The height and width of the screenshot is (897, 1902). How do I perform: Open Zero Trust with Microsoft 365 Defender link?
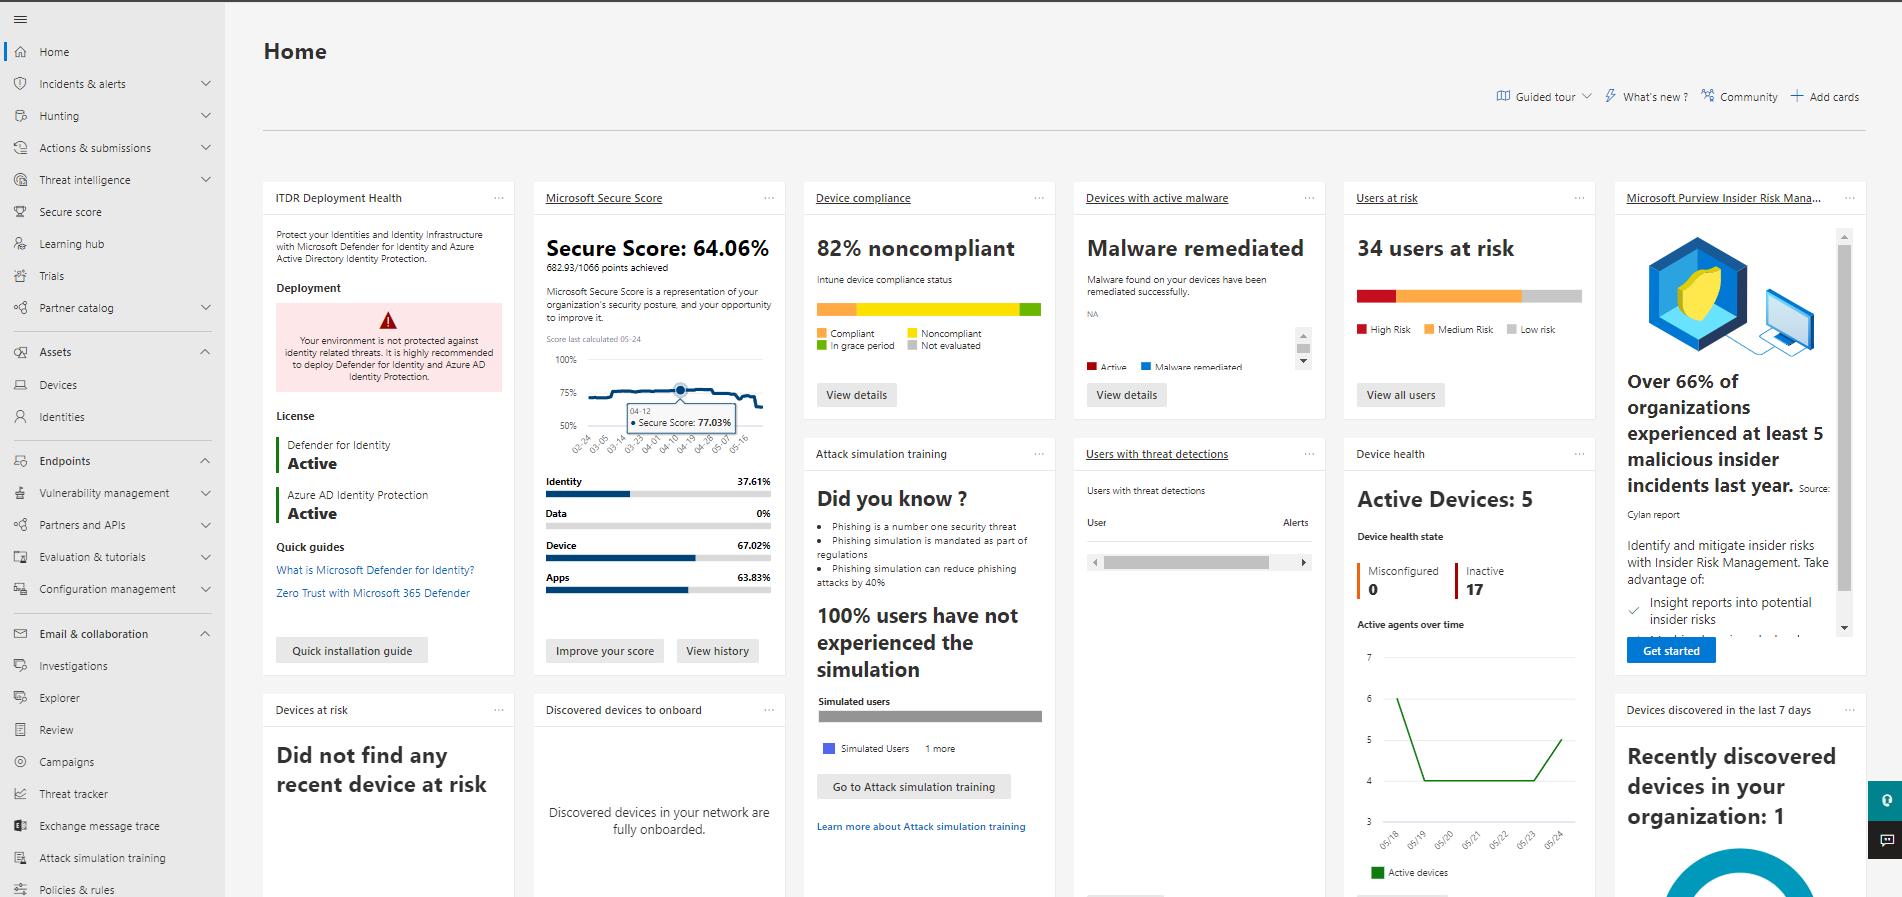click(x=373, y=593)
